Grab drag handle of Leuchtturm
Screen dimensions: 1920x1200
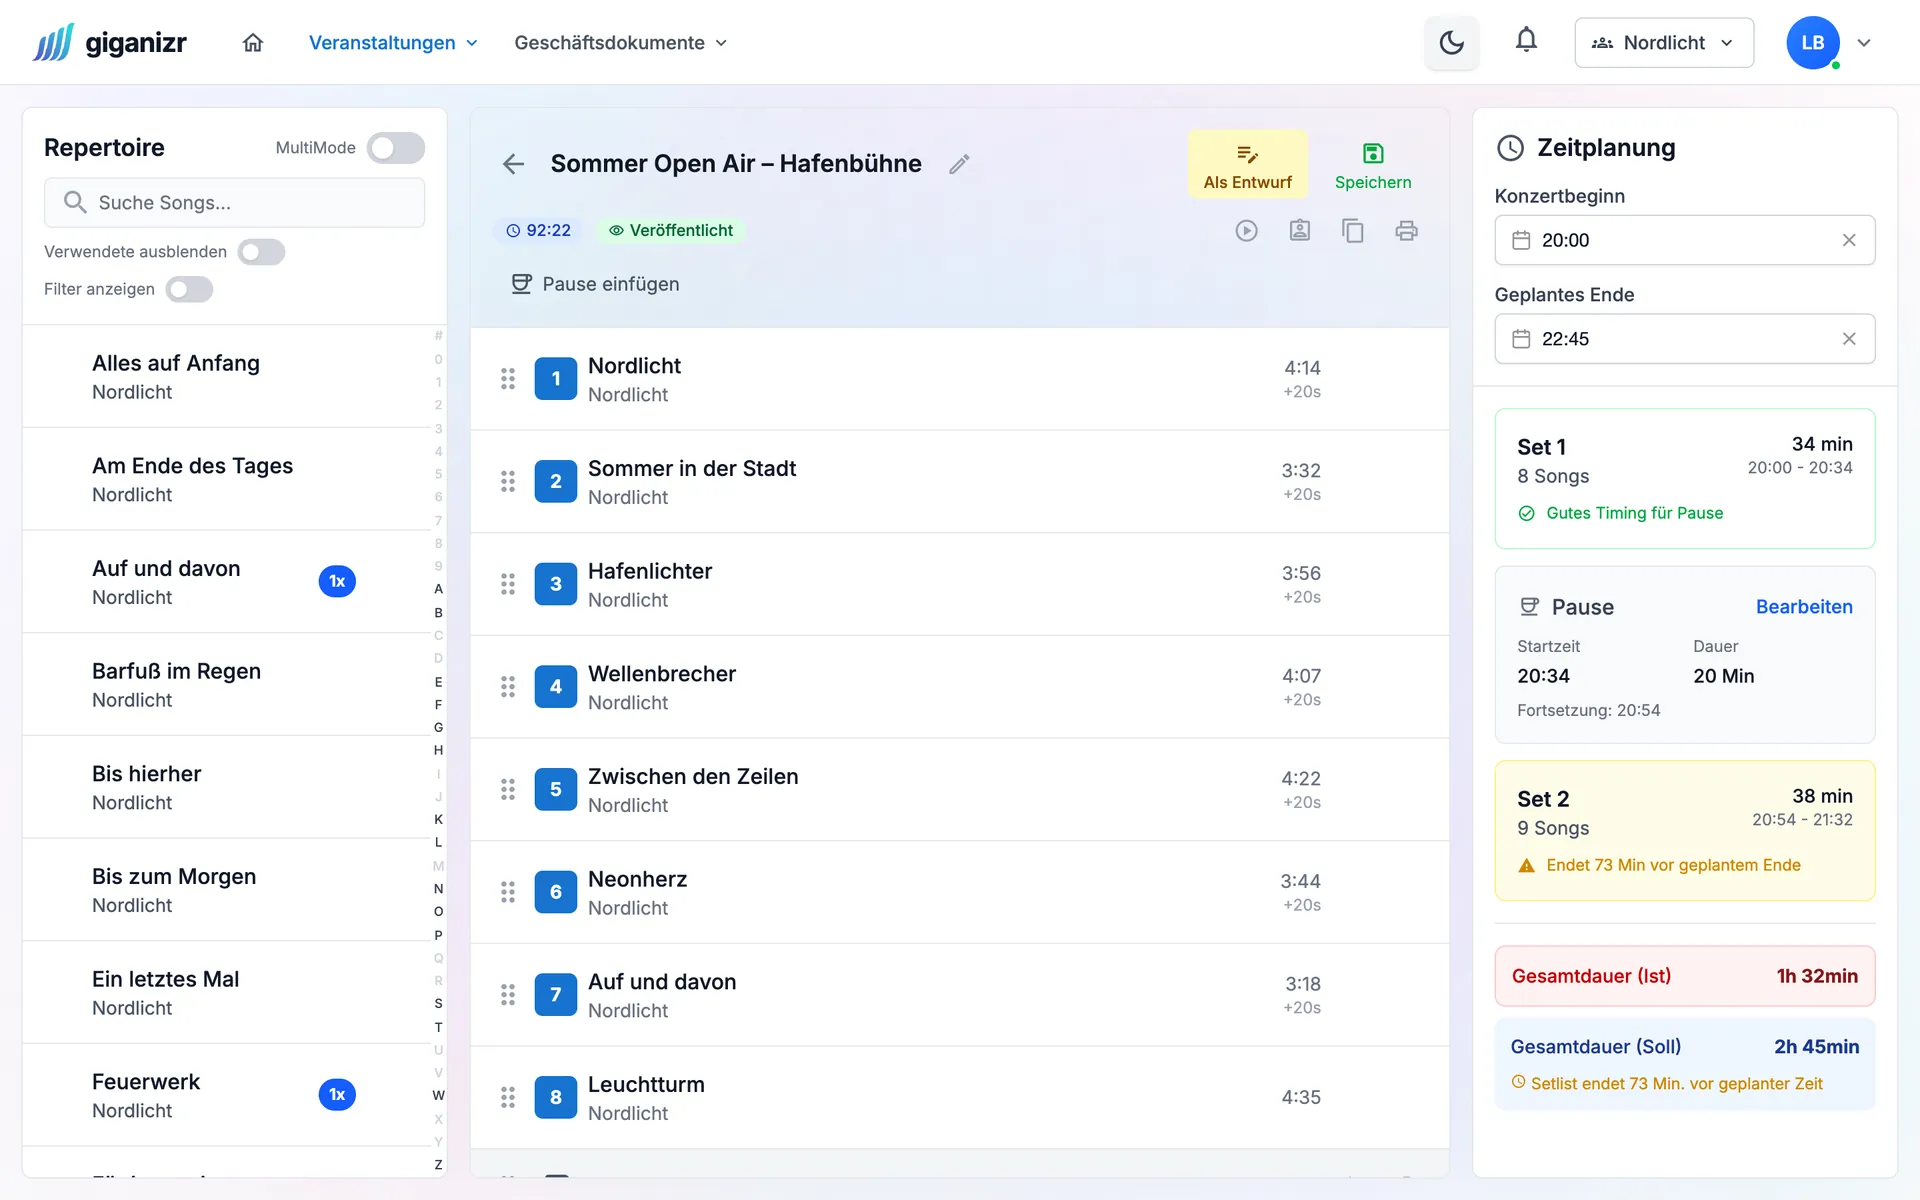(508, 1097)
